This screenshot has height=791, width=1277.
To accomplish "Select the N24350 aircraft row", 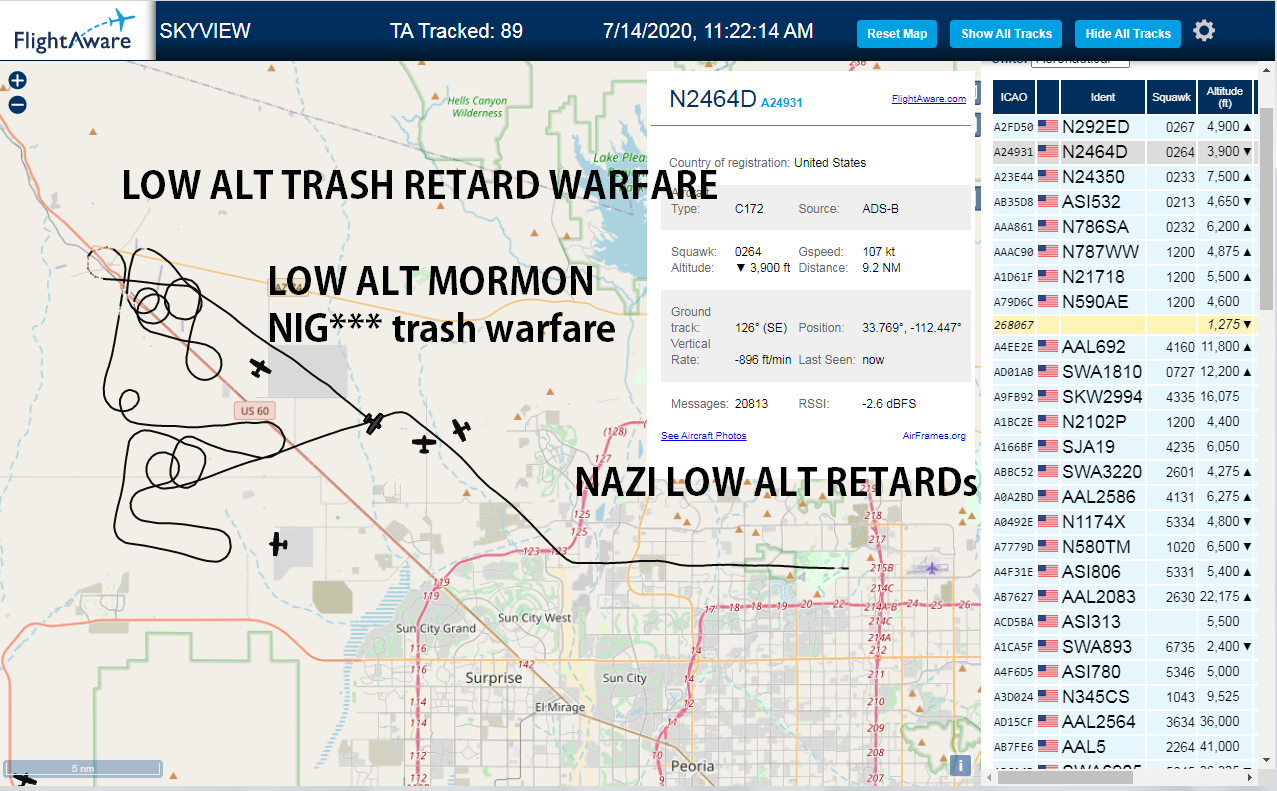I will [1123, 177].
